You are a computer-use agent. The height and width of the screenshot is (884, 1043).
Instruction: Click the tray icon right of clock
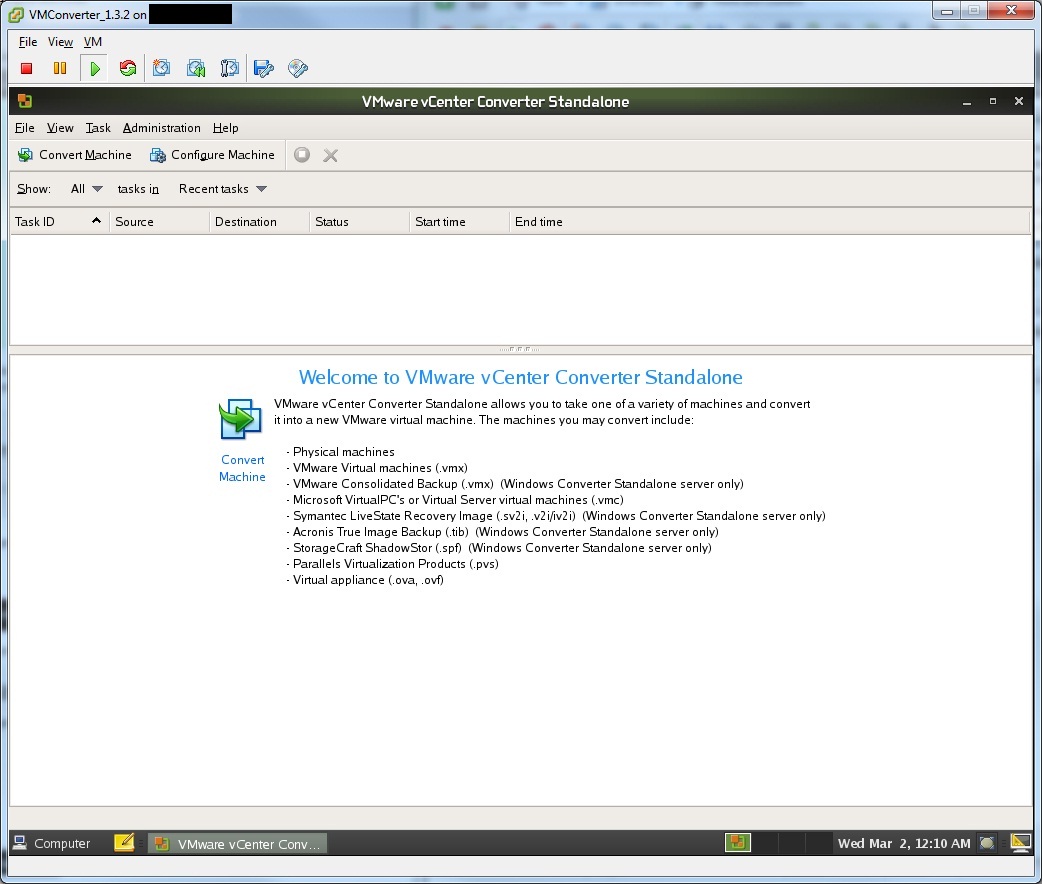point(987,843)
